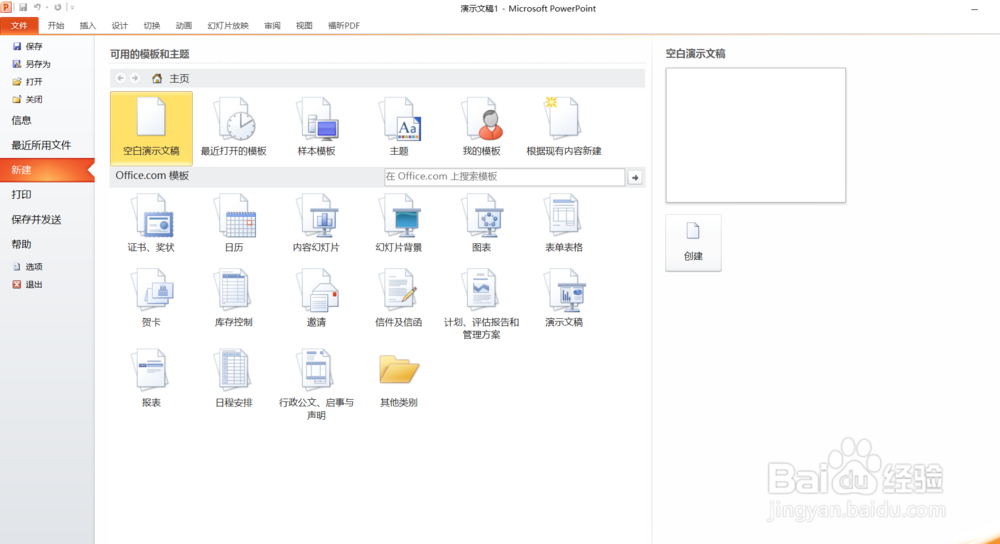Open the 贺卡 greeting cards category
The image size is (1000, 544).
151,298
